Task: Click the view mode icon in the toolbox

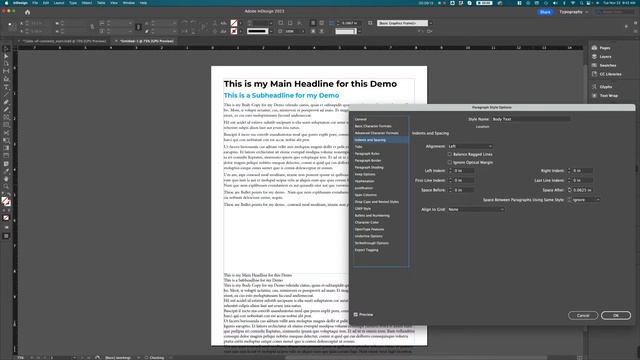Action: [x=6, y=236]
